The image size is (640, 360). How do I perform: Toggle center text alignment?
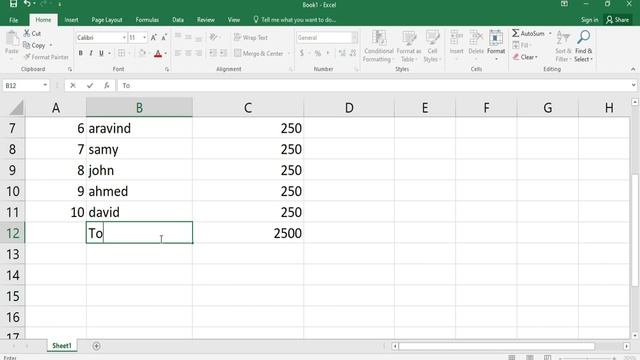pyautogui.click(x=188, y=53)
